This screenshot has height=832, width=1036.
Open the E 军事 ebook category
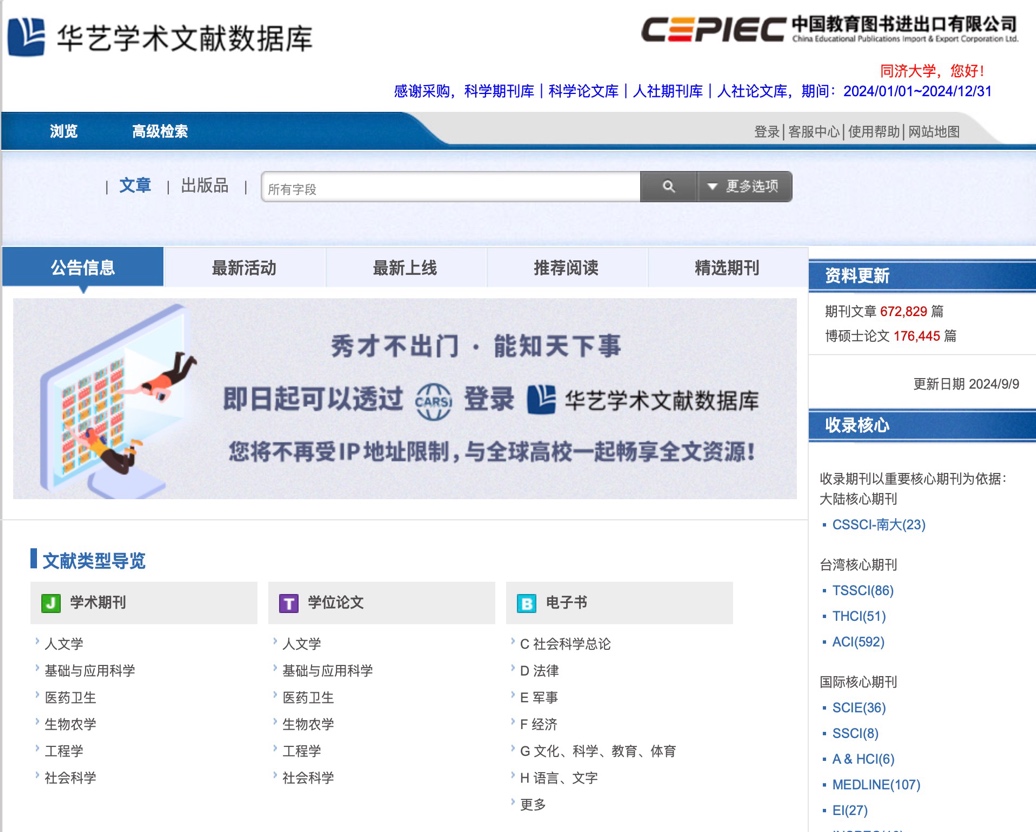539,698
